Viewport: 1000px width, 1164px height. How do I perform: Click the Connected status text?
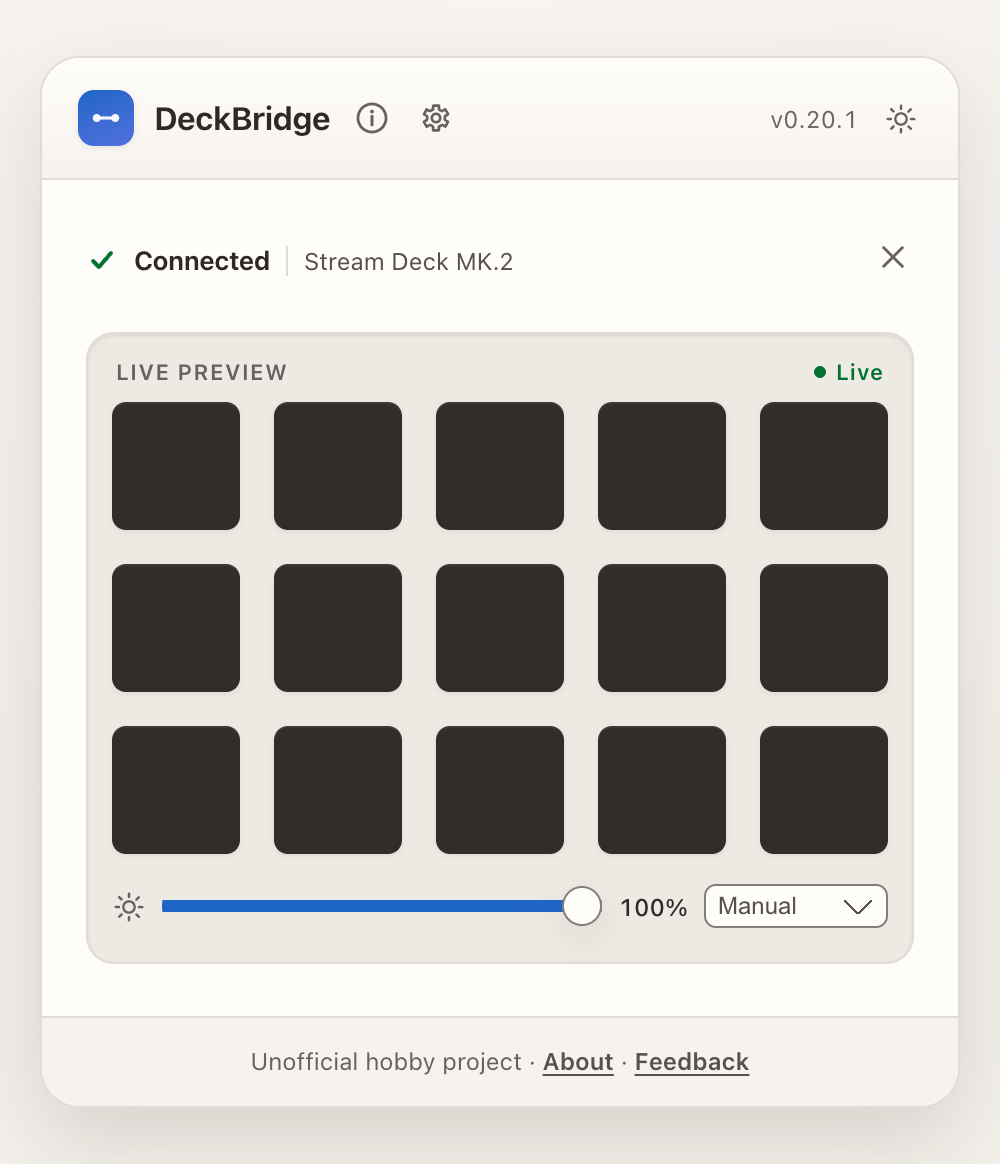coord(201,261)
